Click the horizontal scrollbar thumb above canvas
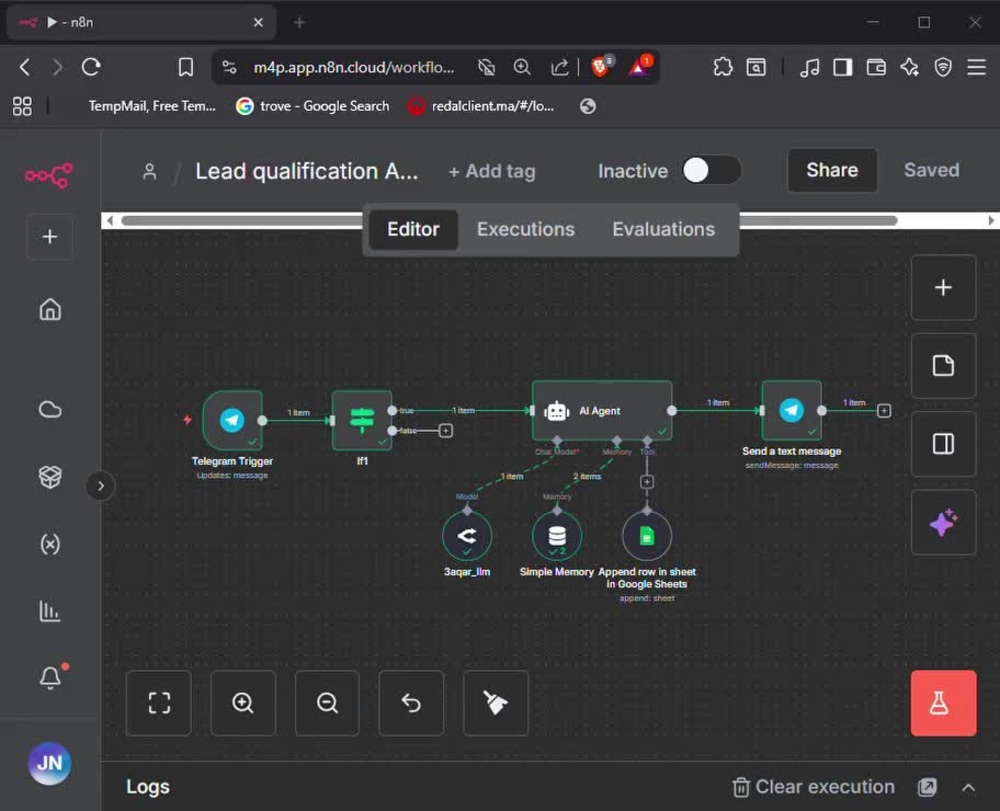 [x=509, y=221]
